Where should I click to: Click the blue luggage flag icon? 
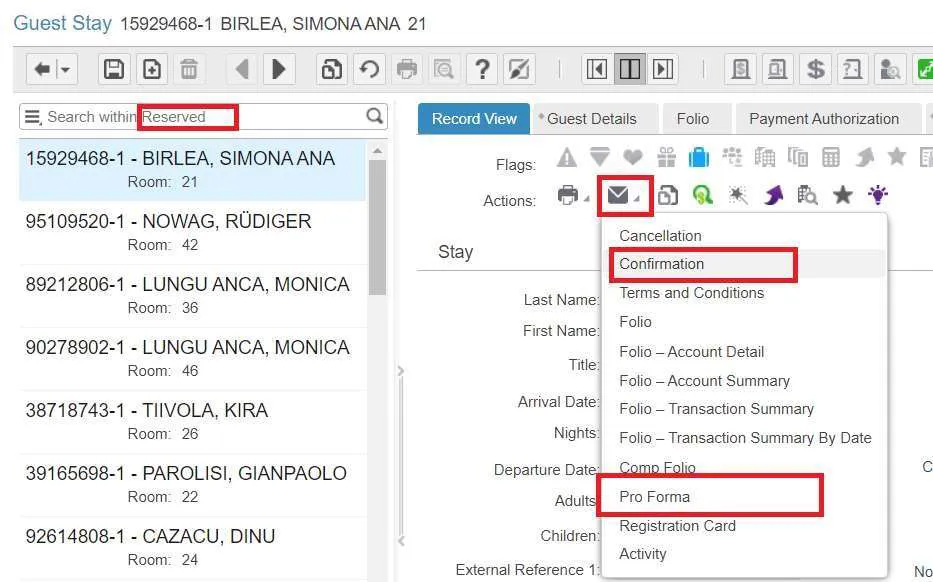(699, 158)
